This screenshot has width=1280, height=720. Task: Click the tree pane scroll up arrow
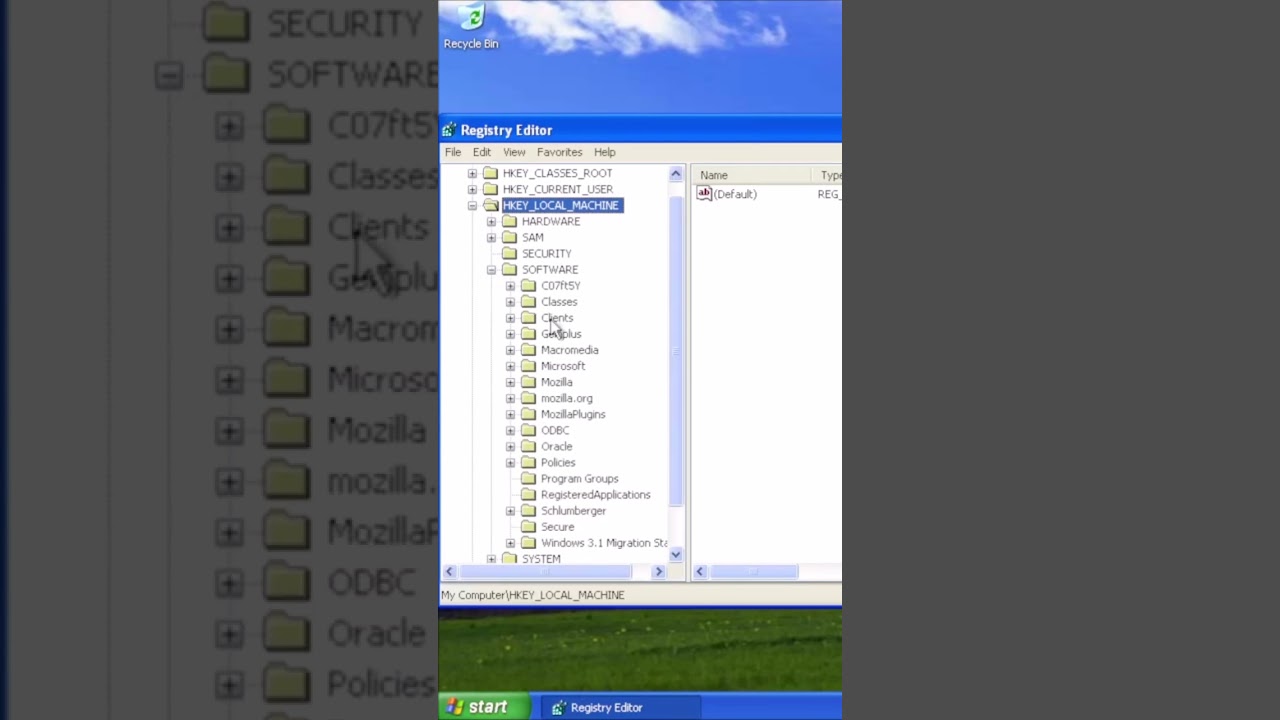pyautogui.click(x=676, y=174)
